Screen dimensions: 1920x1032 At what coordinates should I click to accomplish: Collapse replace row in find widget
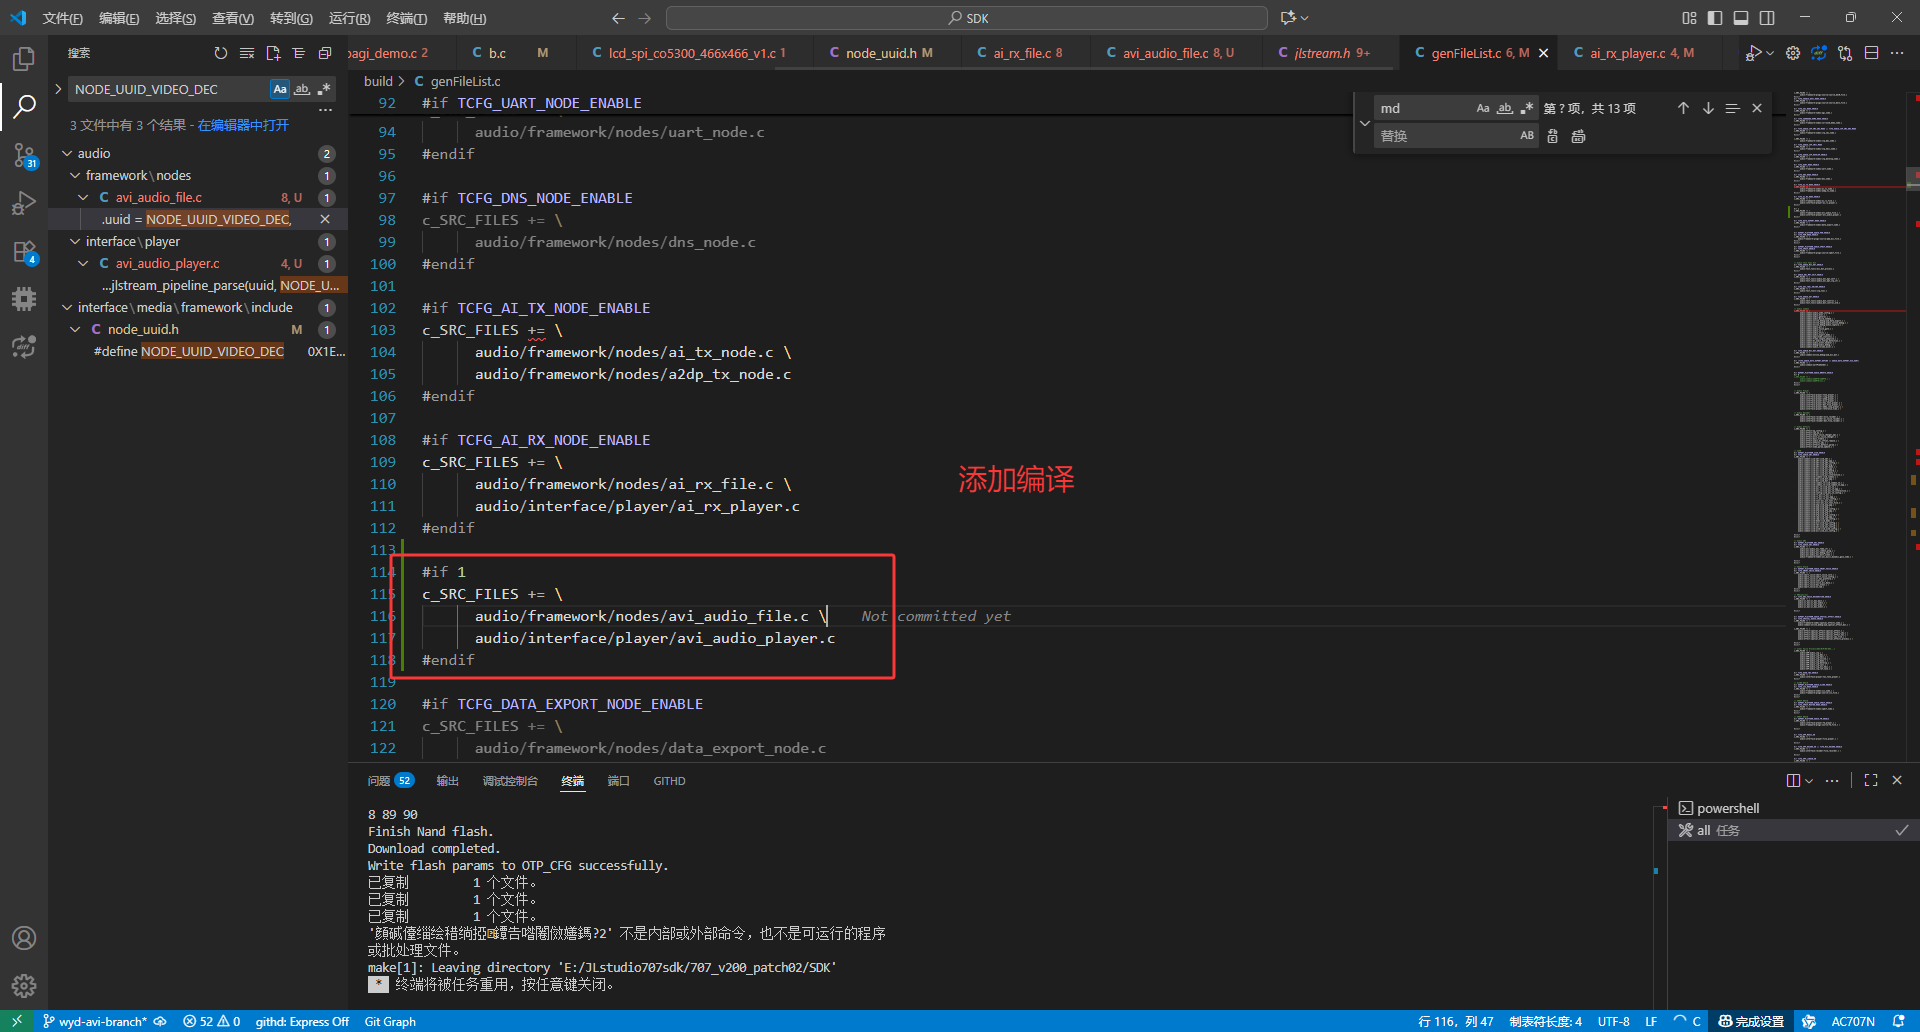tap(1364, 122)
